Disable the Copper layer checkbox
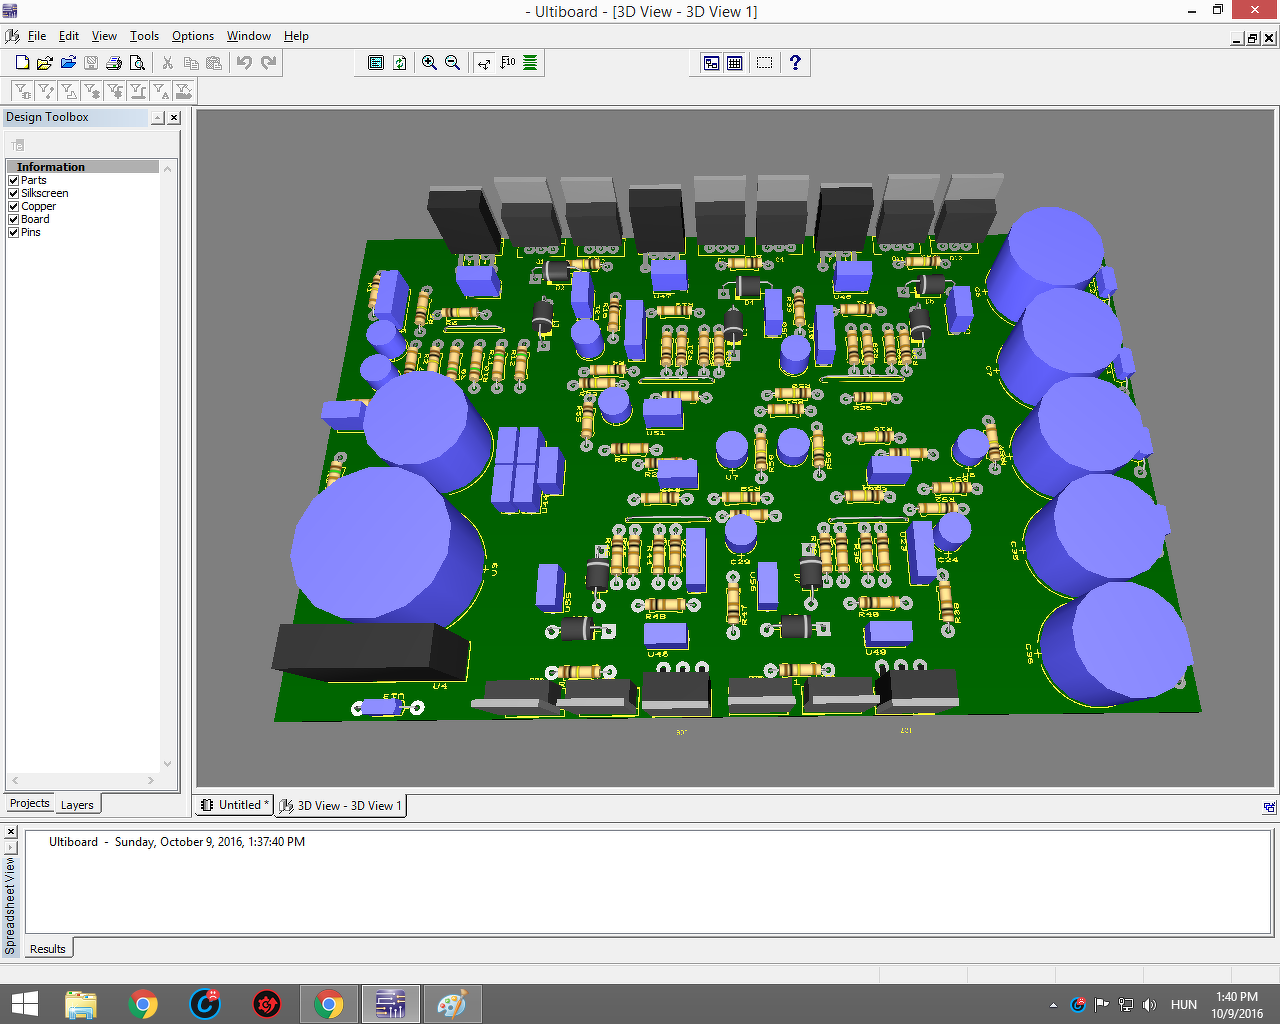Screen dimensions: 1280x1024 click(14, 207)
